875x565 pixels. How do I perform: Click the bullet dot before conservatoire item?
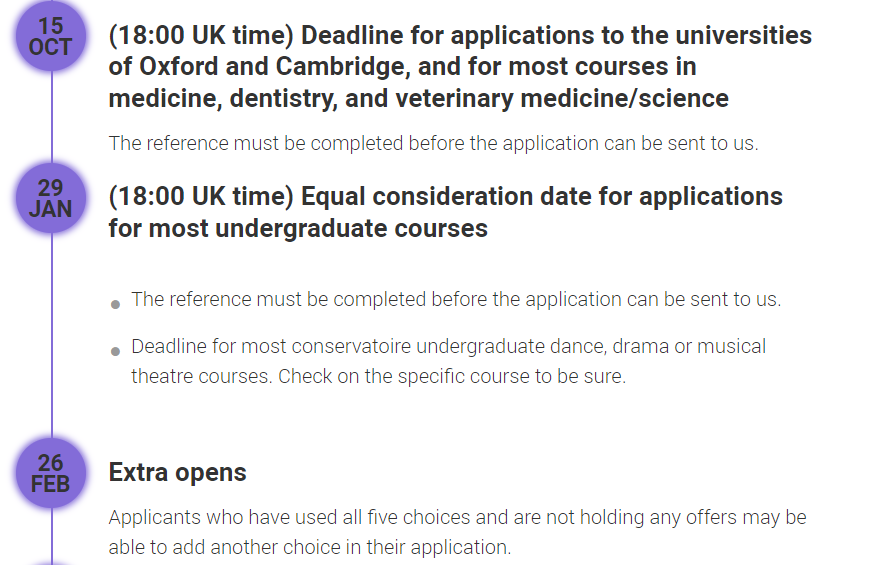(x=116, y=351)
